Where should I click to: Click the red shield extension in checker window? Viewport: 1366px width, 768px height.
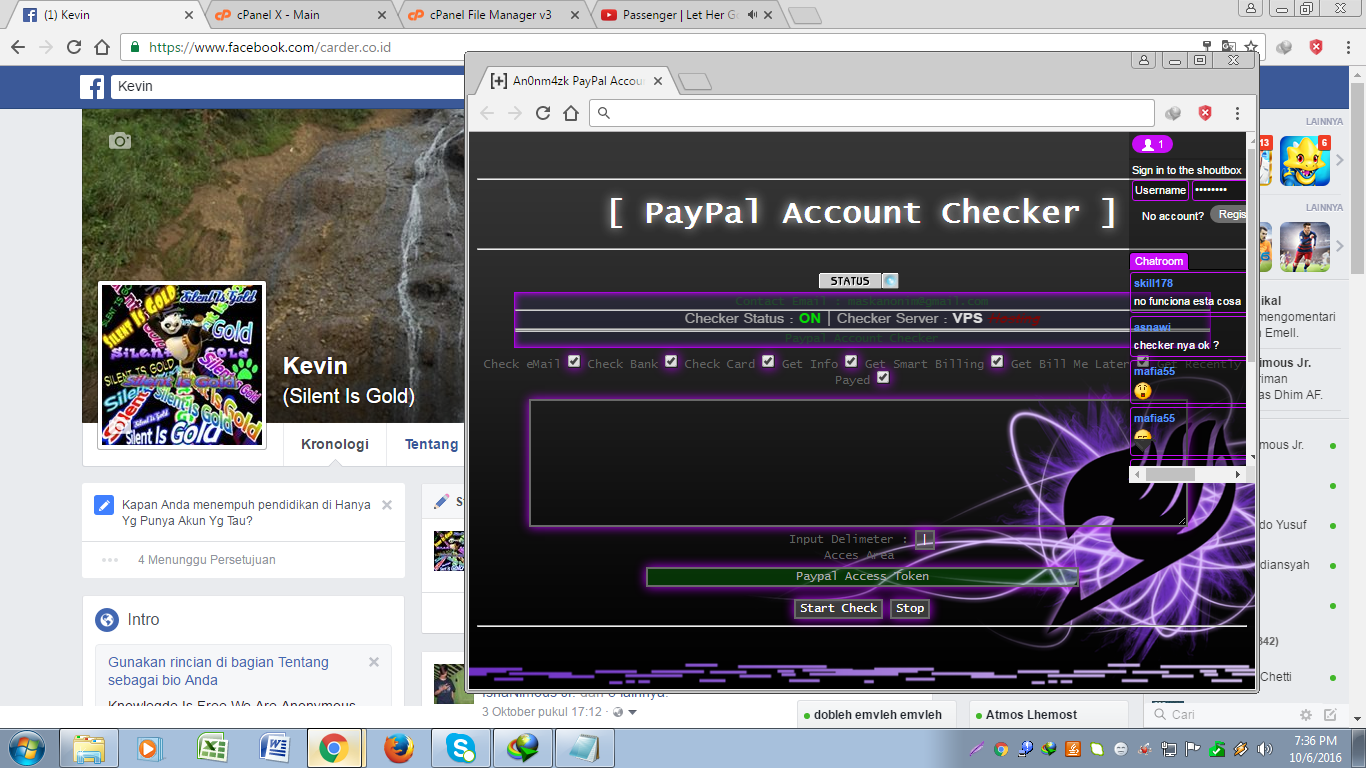point(1205,113)
